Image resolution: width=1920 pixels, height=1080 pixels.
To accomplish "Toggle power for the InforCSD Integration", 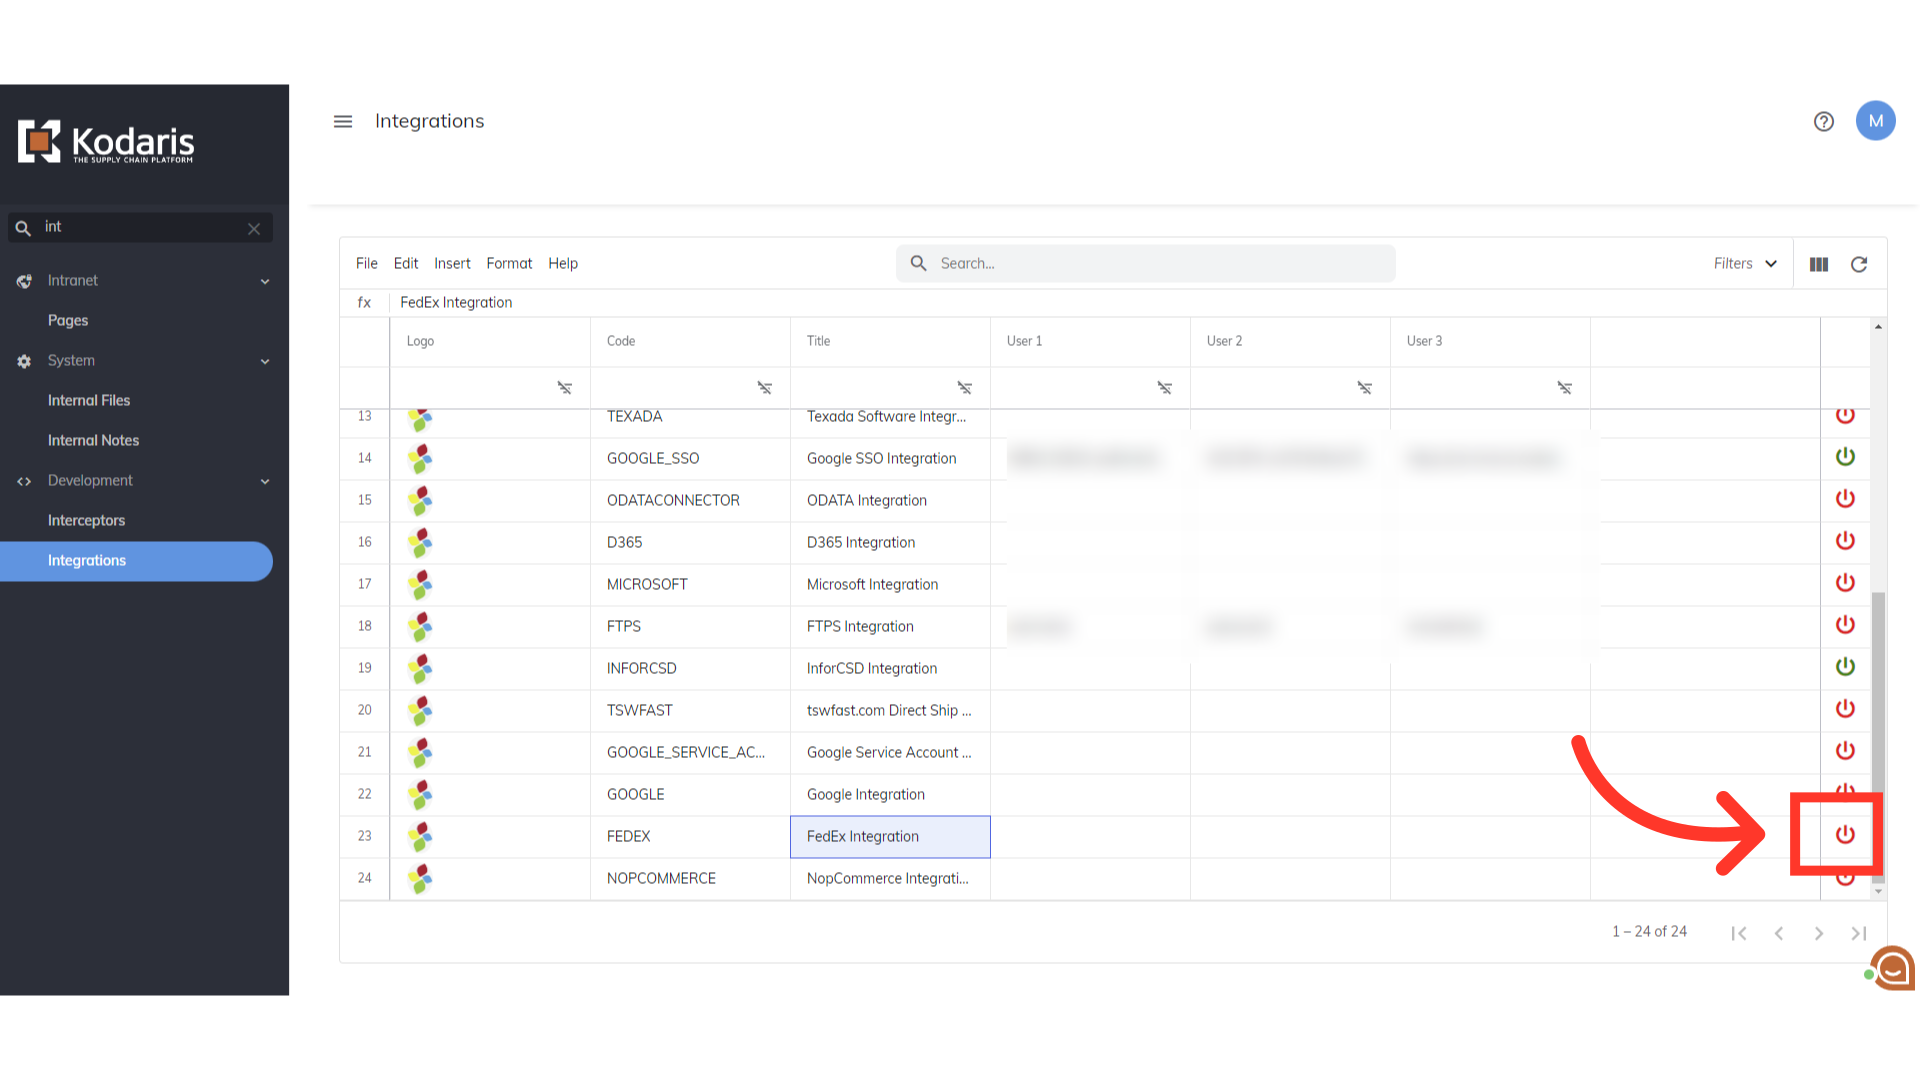I will click(x=1845, y=667).
